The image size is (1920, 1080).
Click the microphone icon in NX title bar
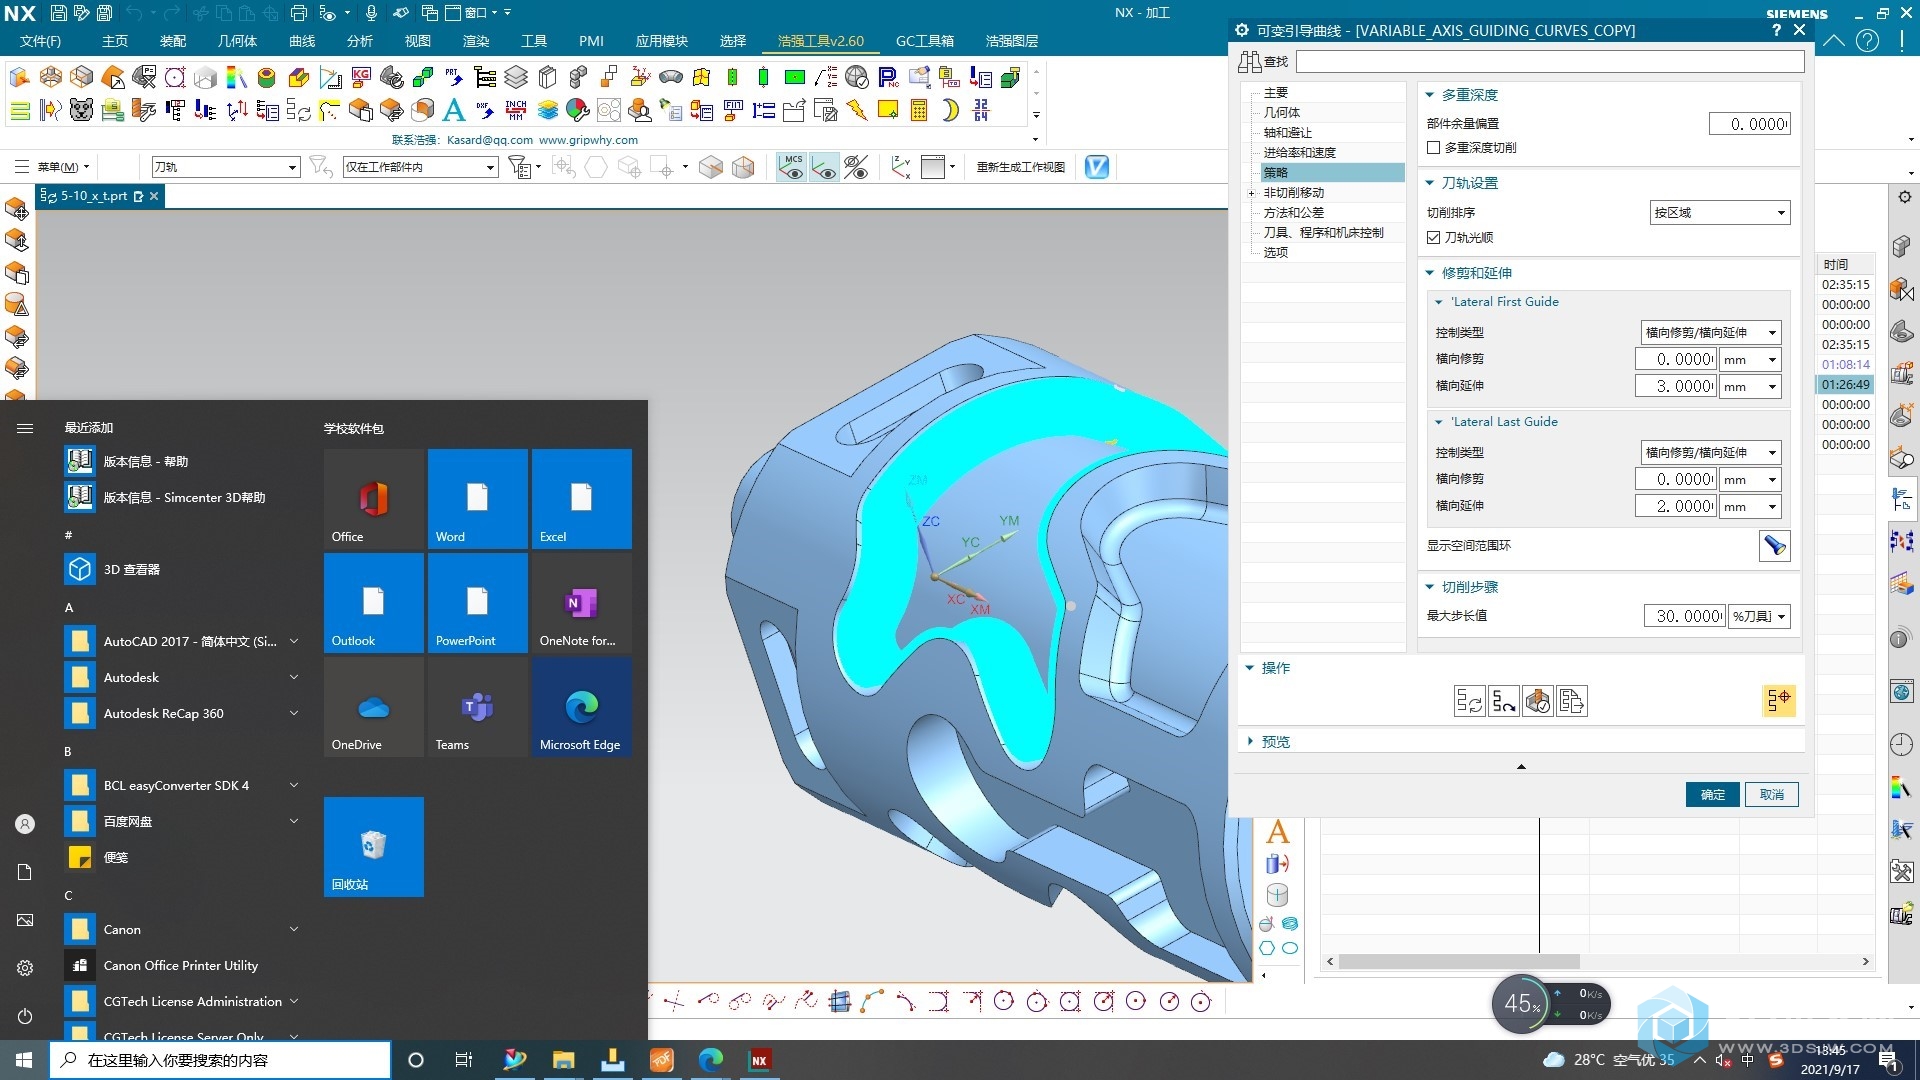click(x=371, y=13)
